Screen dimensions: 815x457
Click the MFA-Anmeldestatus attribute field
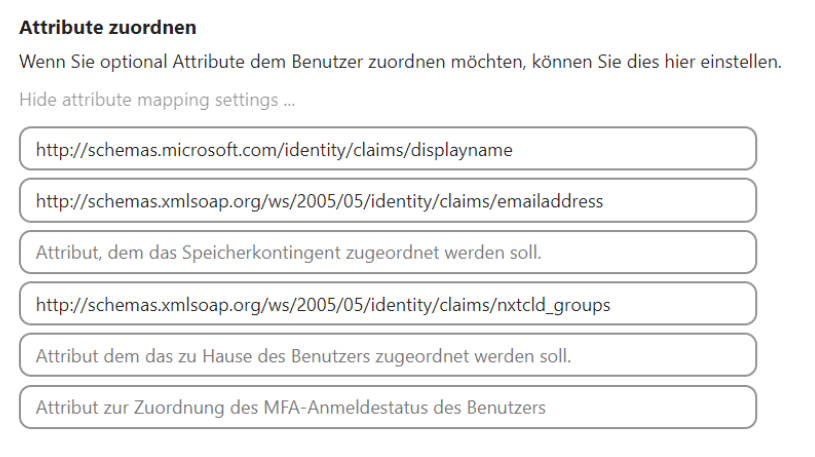tap(387, 408)
